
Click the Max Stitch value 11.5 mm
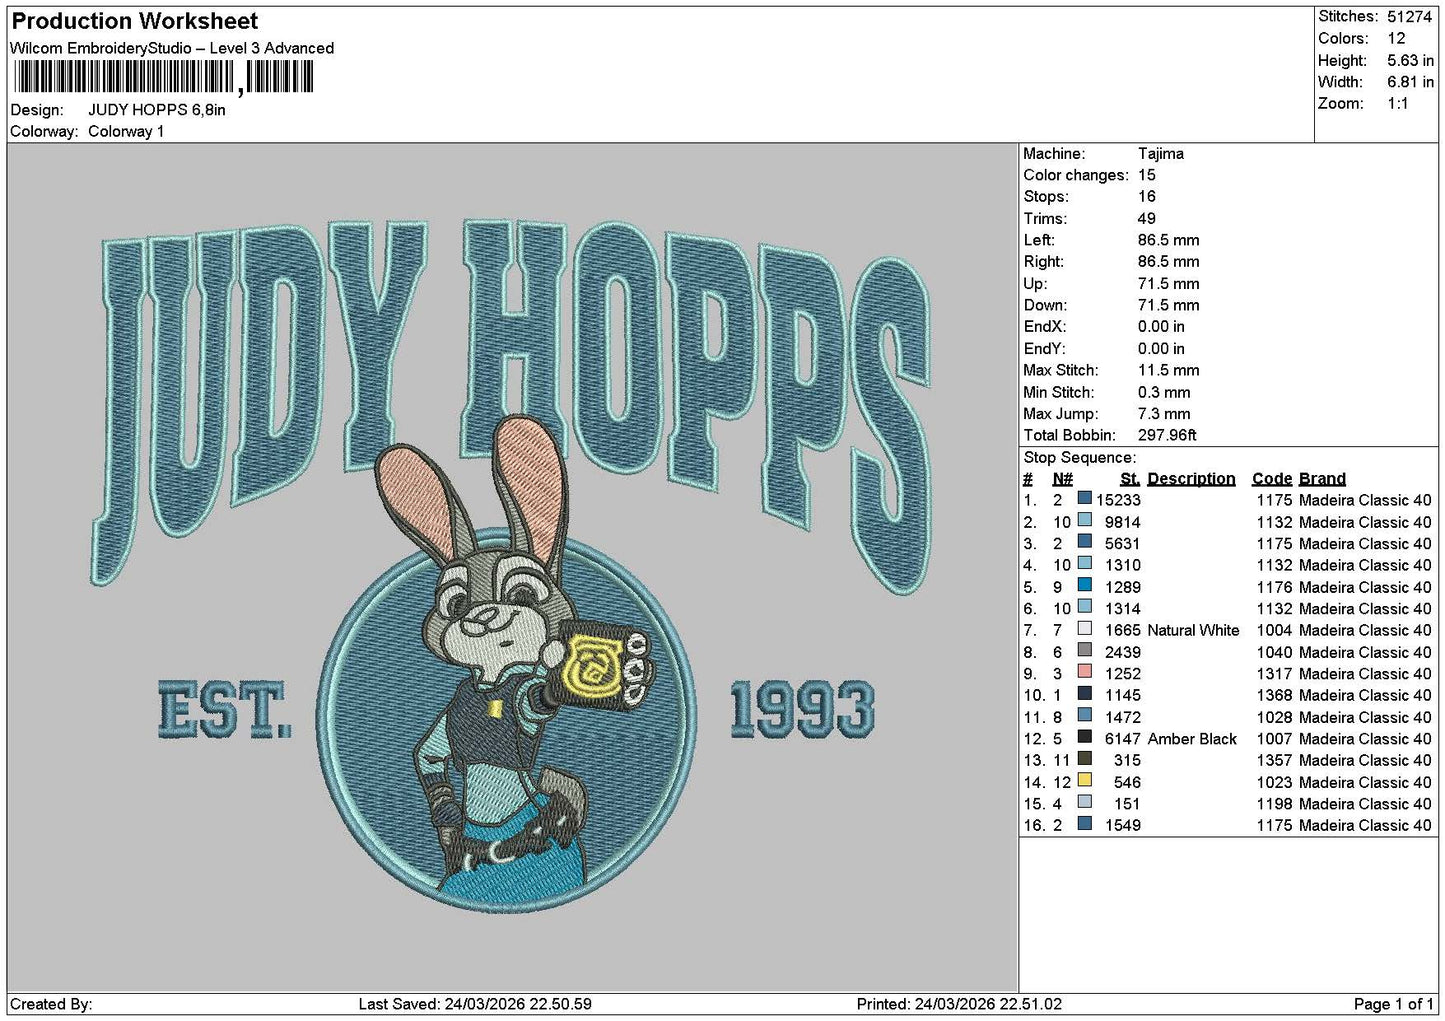coord(1168,370)
